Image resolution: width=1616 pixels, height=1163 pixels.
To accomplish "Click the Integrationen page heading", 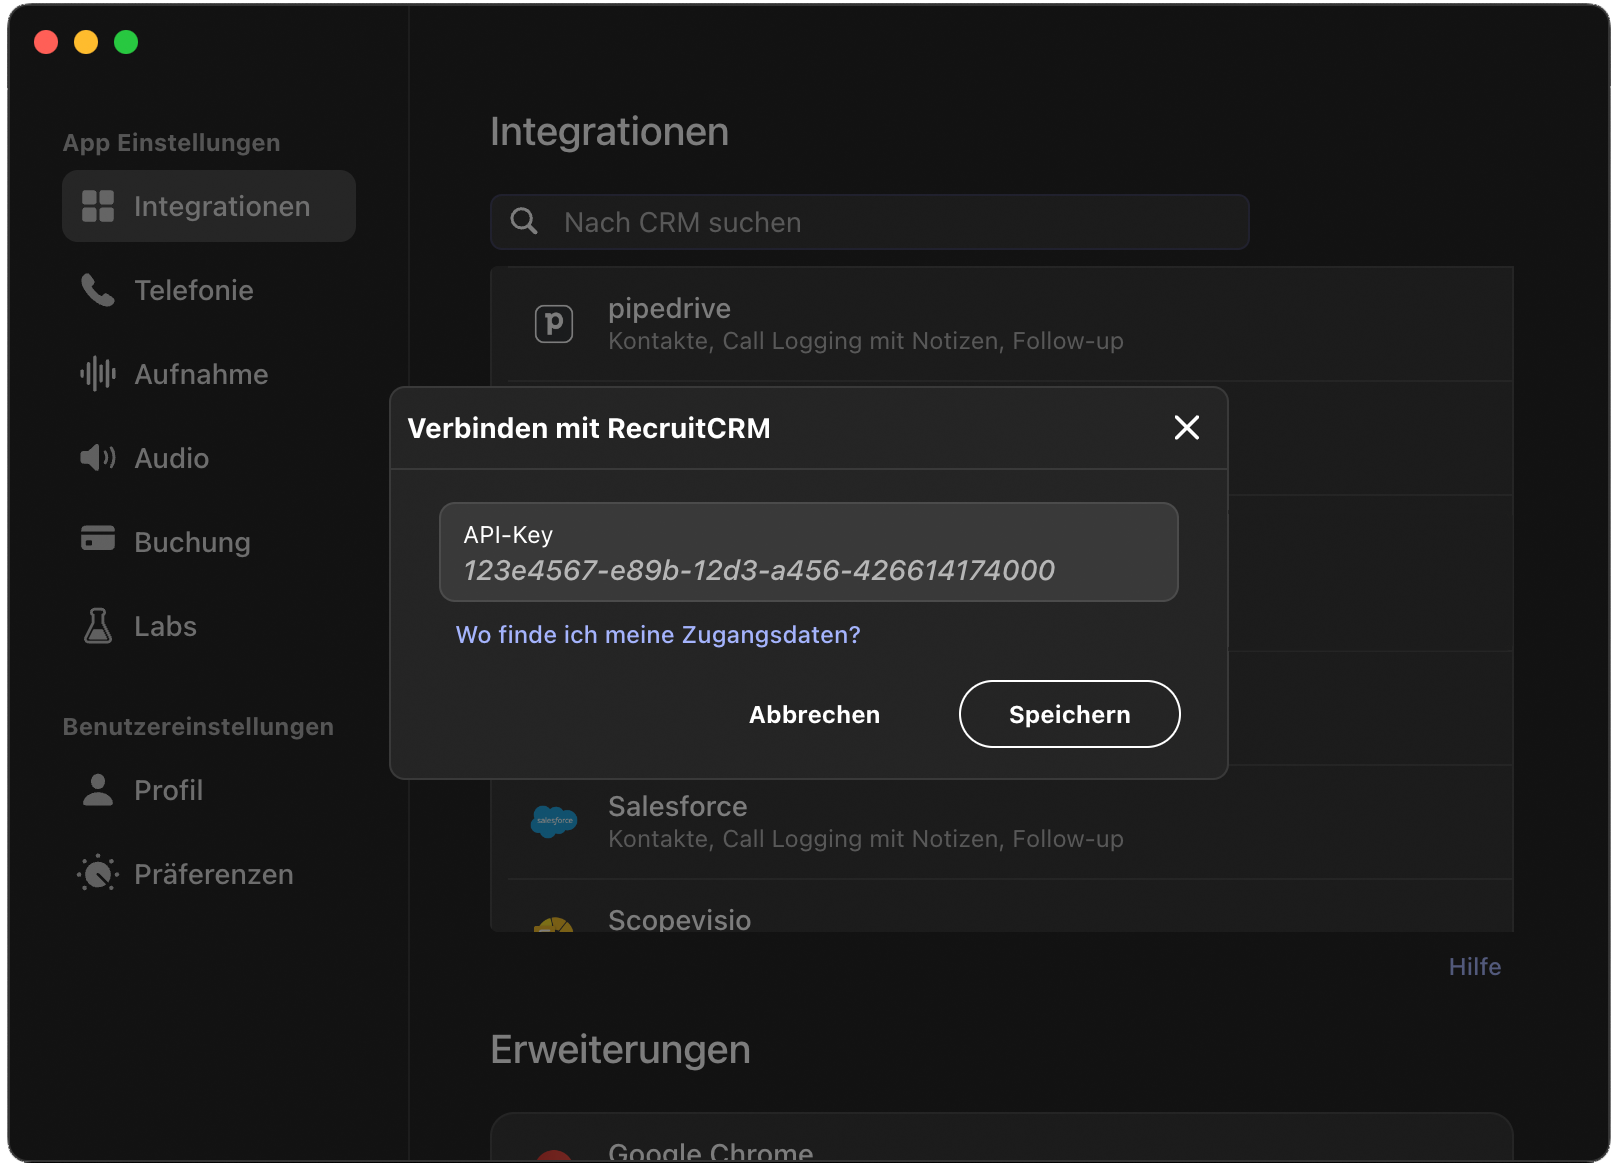I will [609, 132].
